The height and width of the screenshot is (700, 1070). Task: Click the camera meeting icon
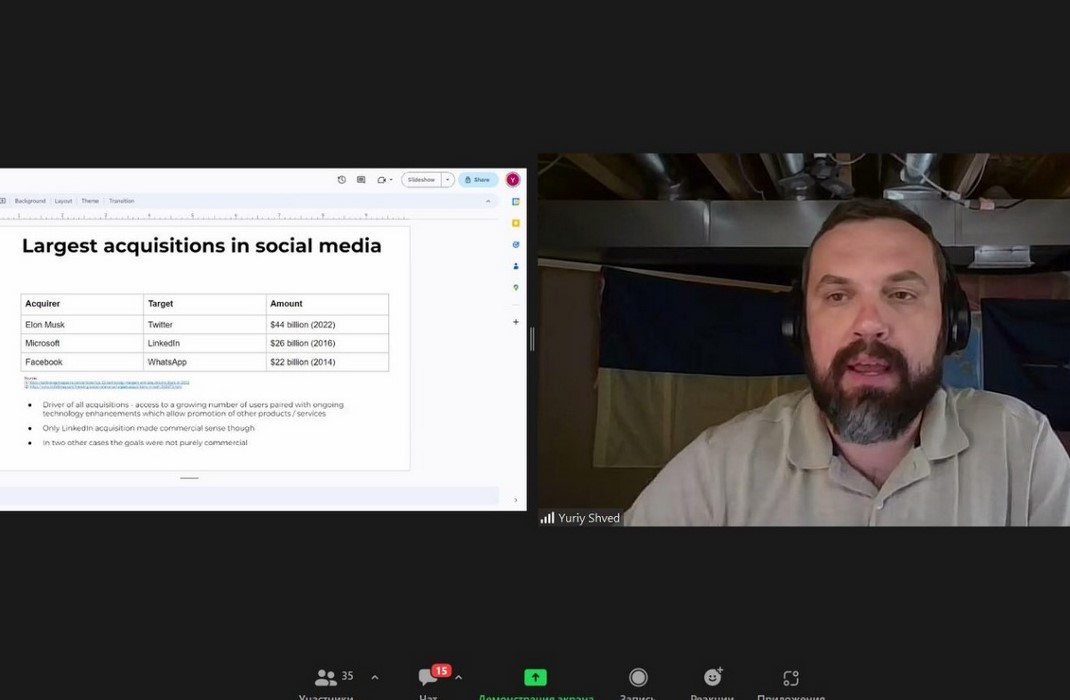tap(382, 180)
